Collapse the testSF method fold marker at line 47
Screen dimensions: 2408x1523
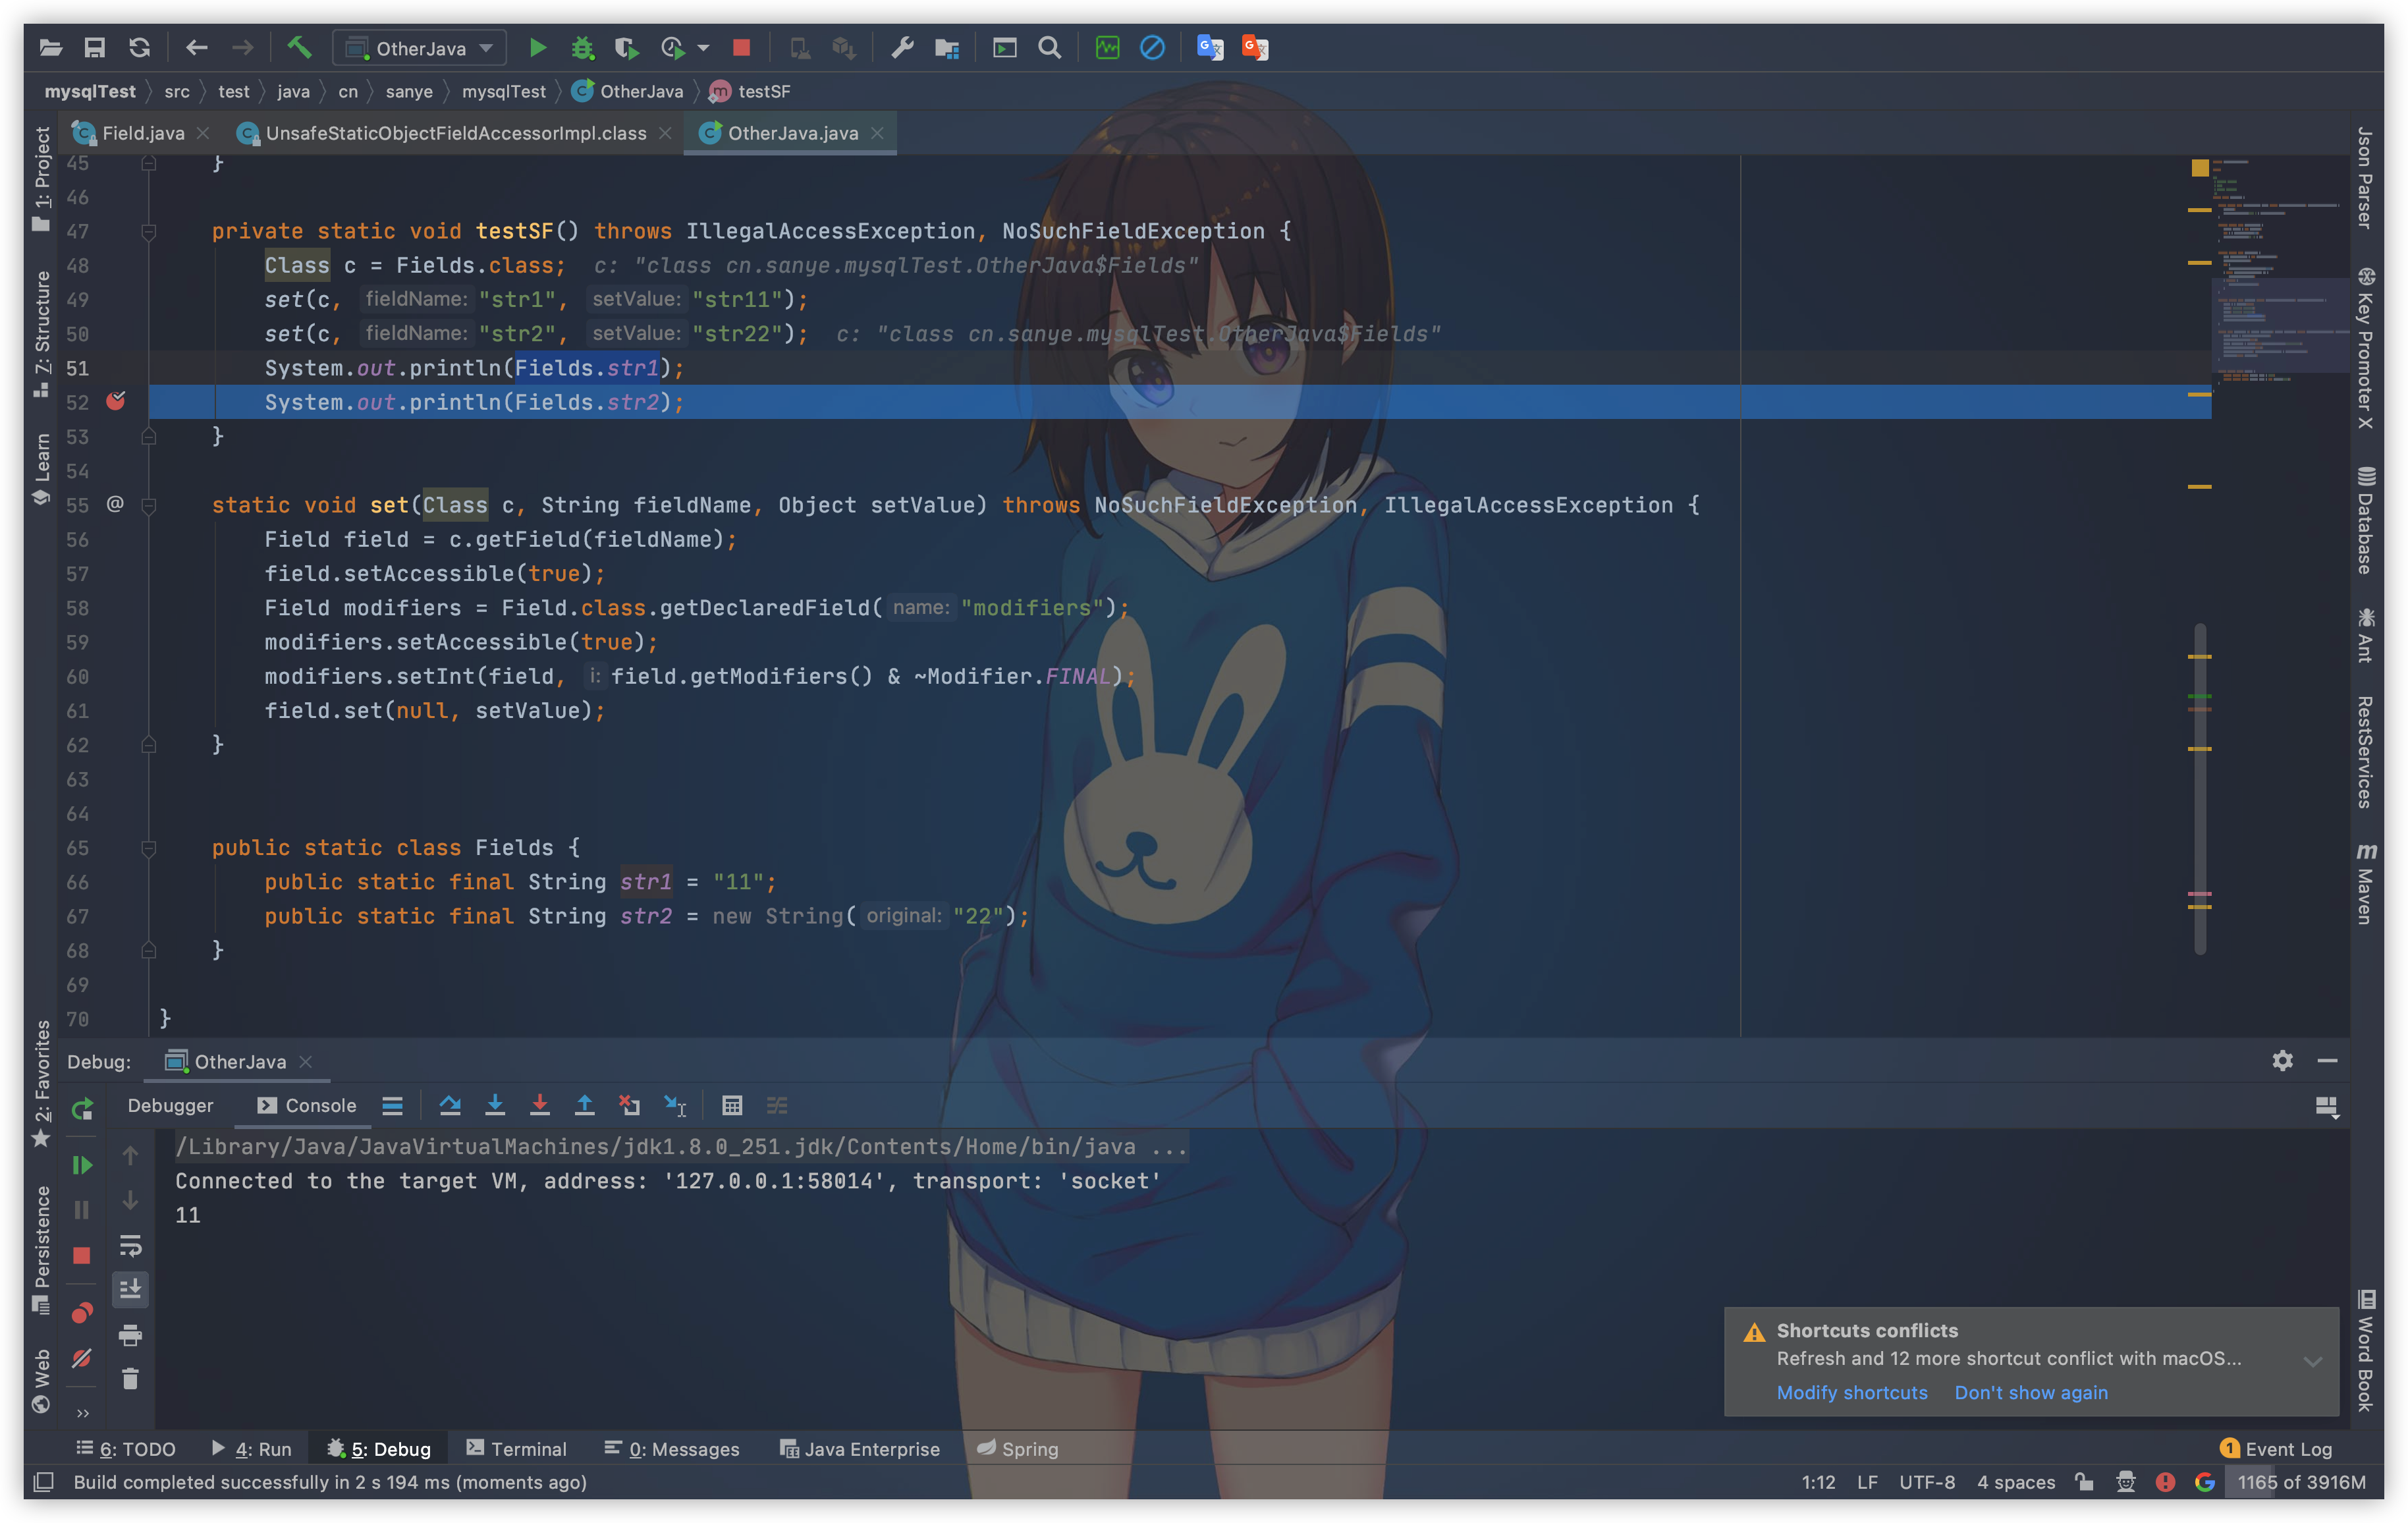[x=148, y=232]
